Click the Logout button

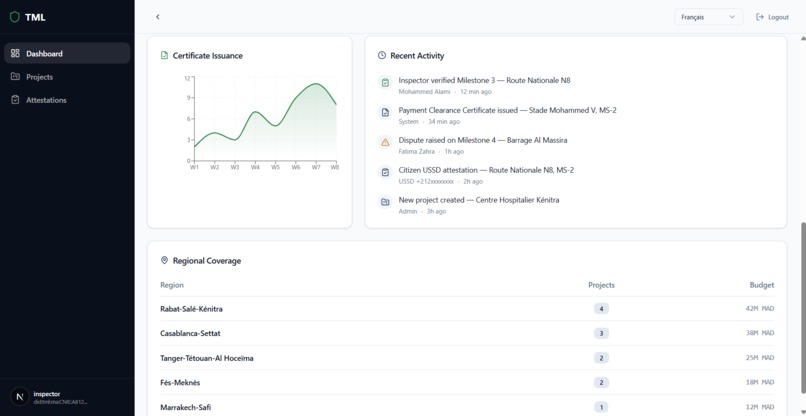click(x=772, y=17)
